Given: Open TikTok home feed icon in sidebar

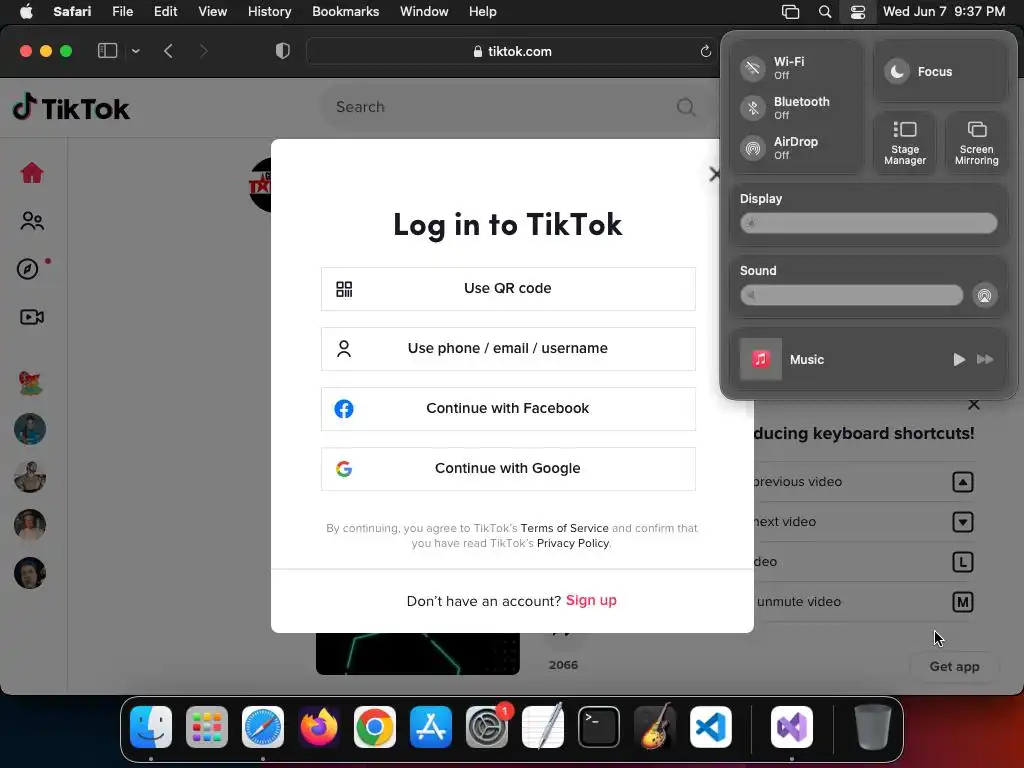Looking at the screenshot, I should click(x=31, y=173).
